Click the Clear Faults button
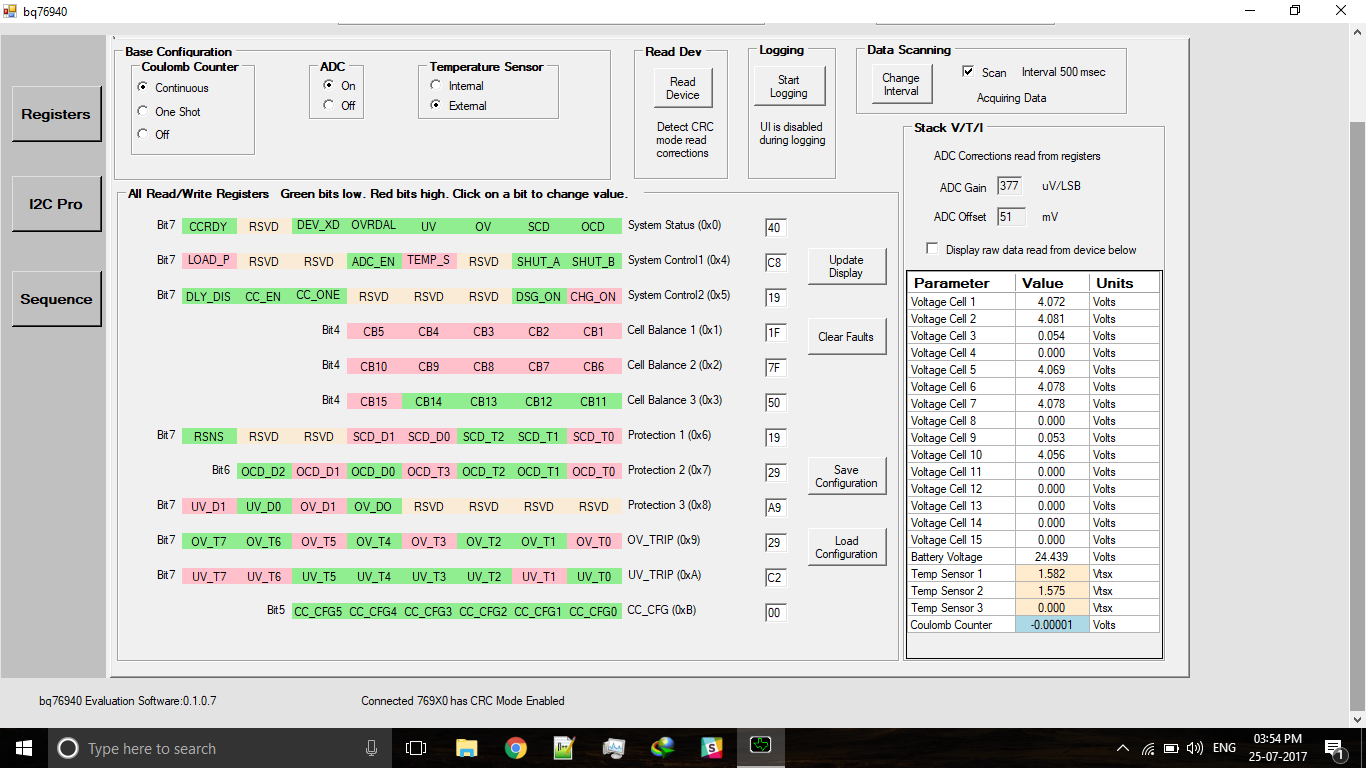This screenshot has height=768, width=1366. 846,336
